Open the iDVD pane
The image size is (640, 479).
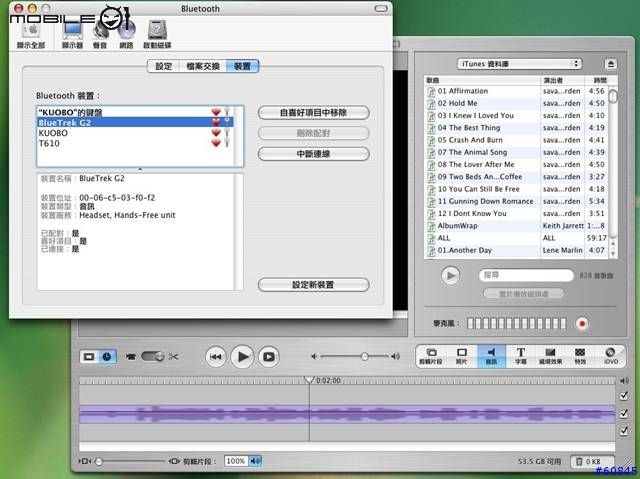611,356
